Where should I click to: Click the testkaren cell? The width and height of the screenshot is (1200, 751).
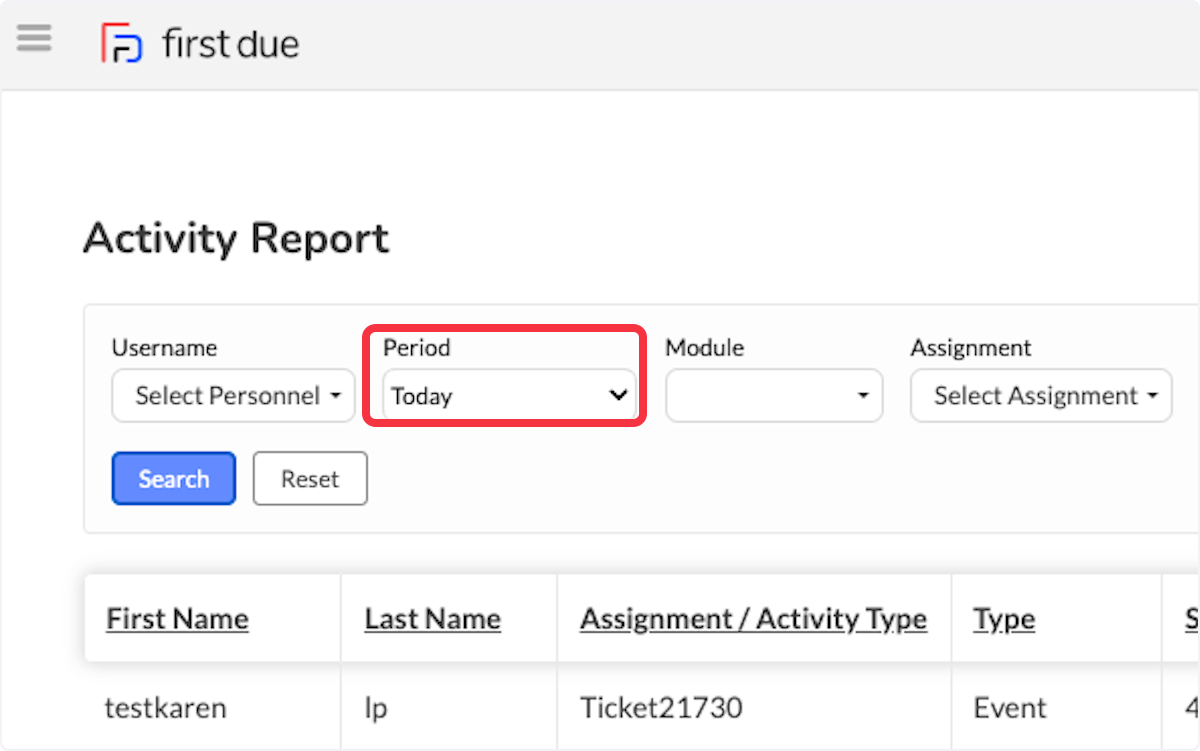(165, 708)
